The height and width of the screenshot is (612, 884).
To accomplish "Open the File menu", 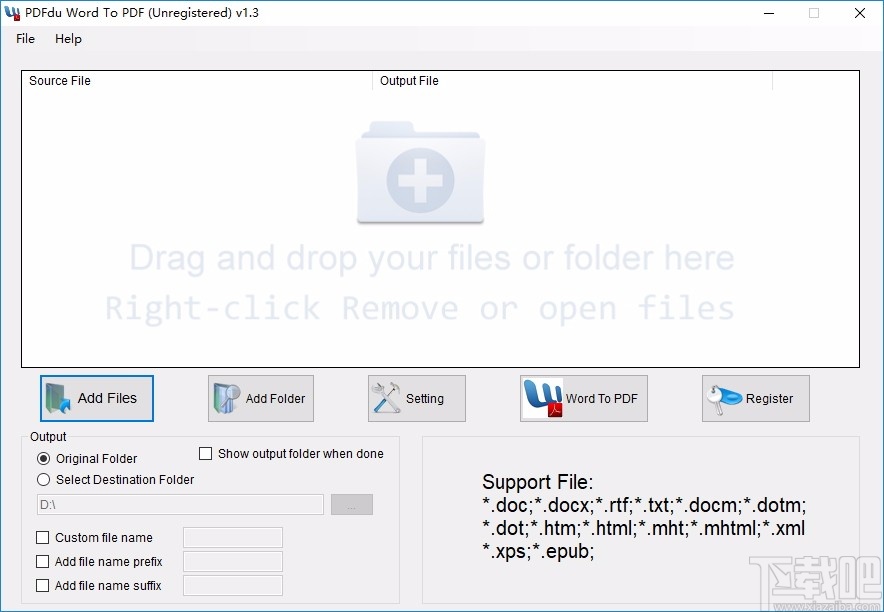I will tap(24, 39).
